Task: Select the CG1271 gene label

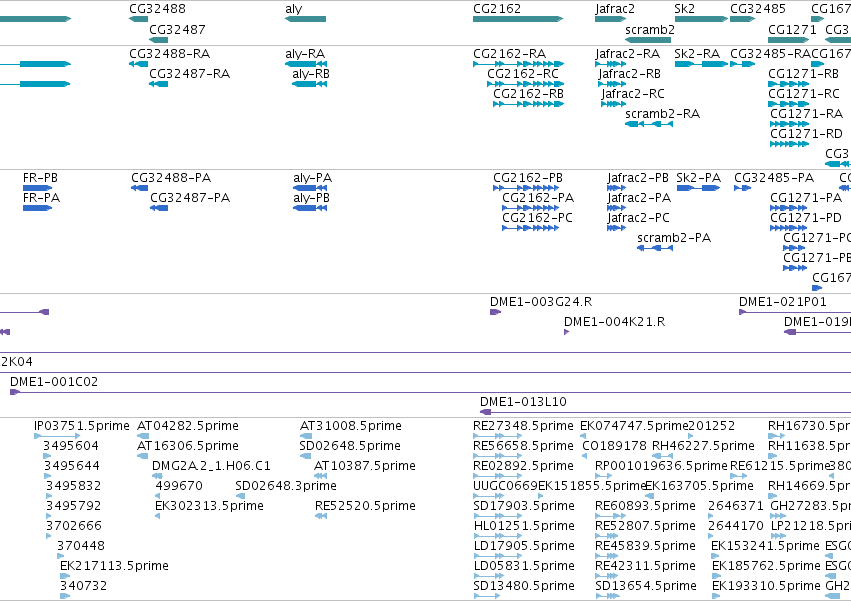Action: point(792,29)
